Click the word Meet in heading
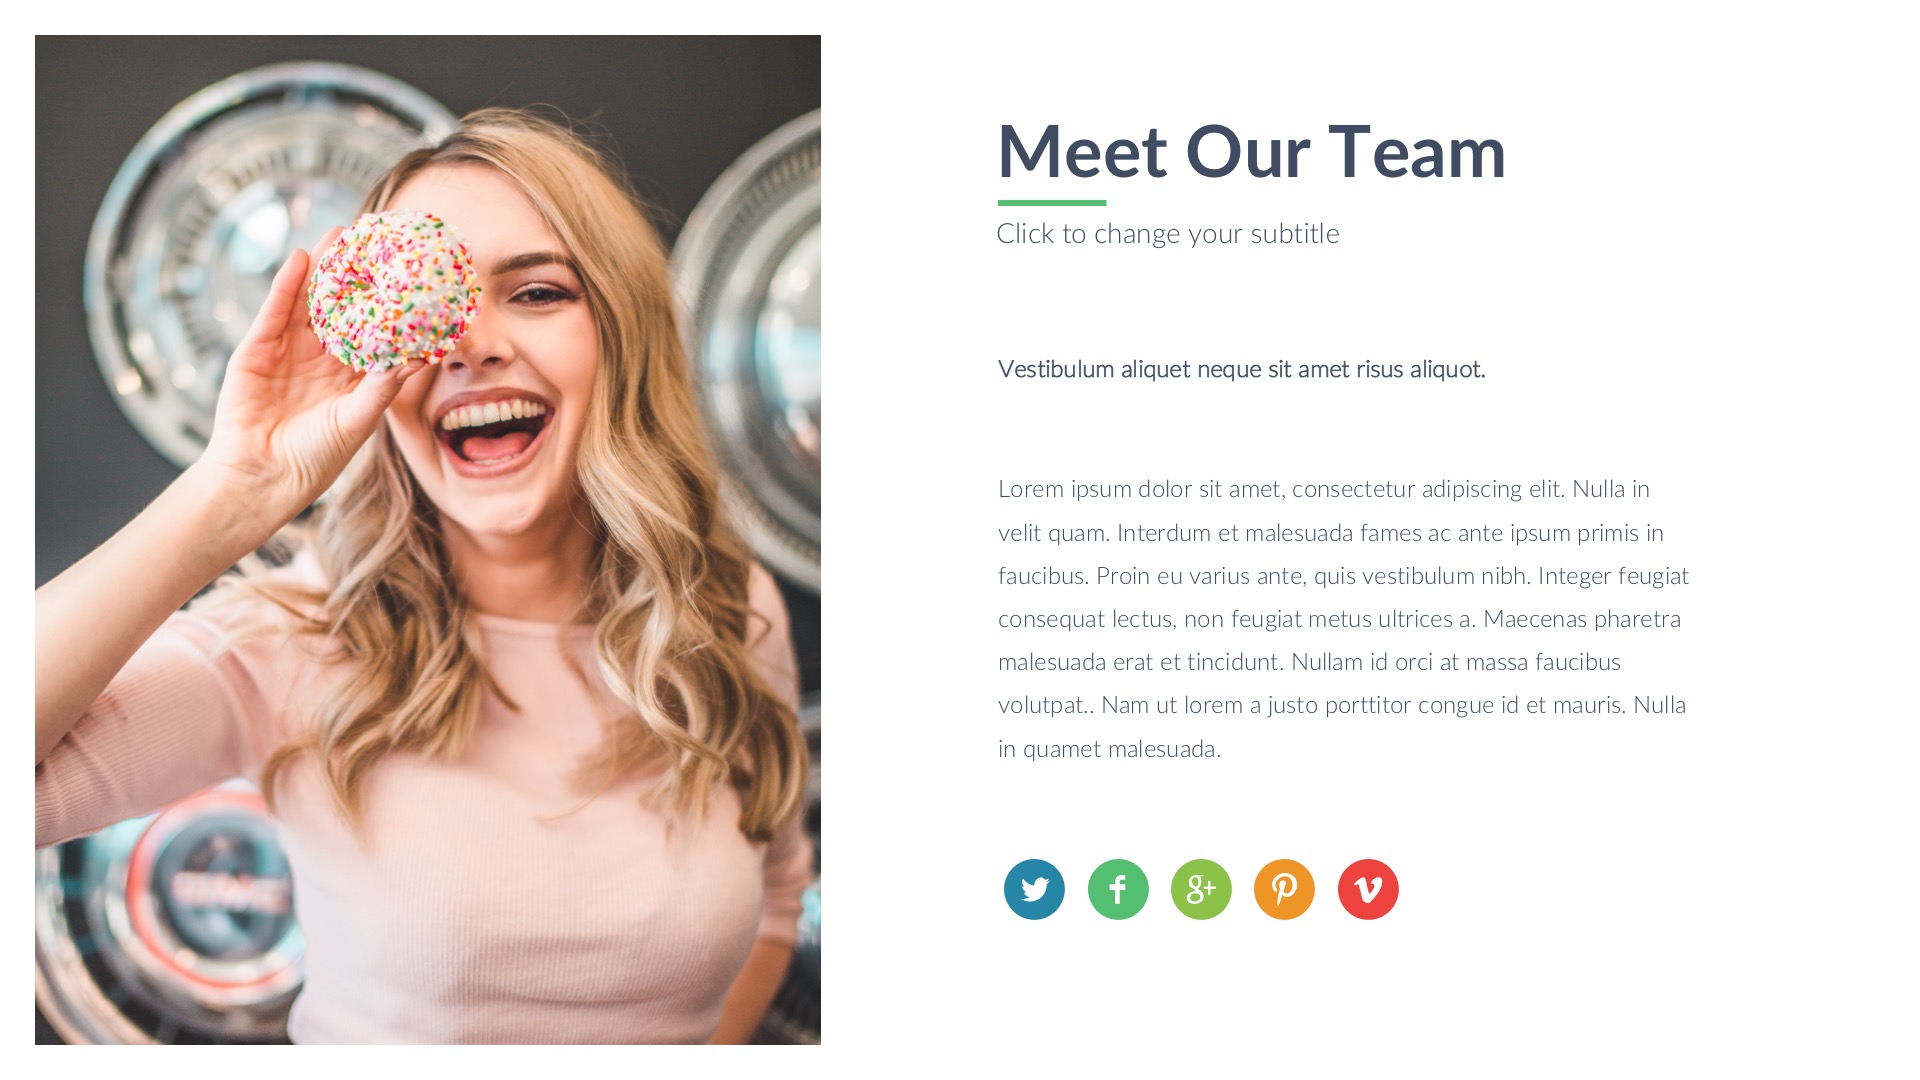Screen dimensions: 1920x1080 point(1082,152)
